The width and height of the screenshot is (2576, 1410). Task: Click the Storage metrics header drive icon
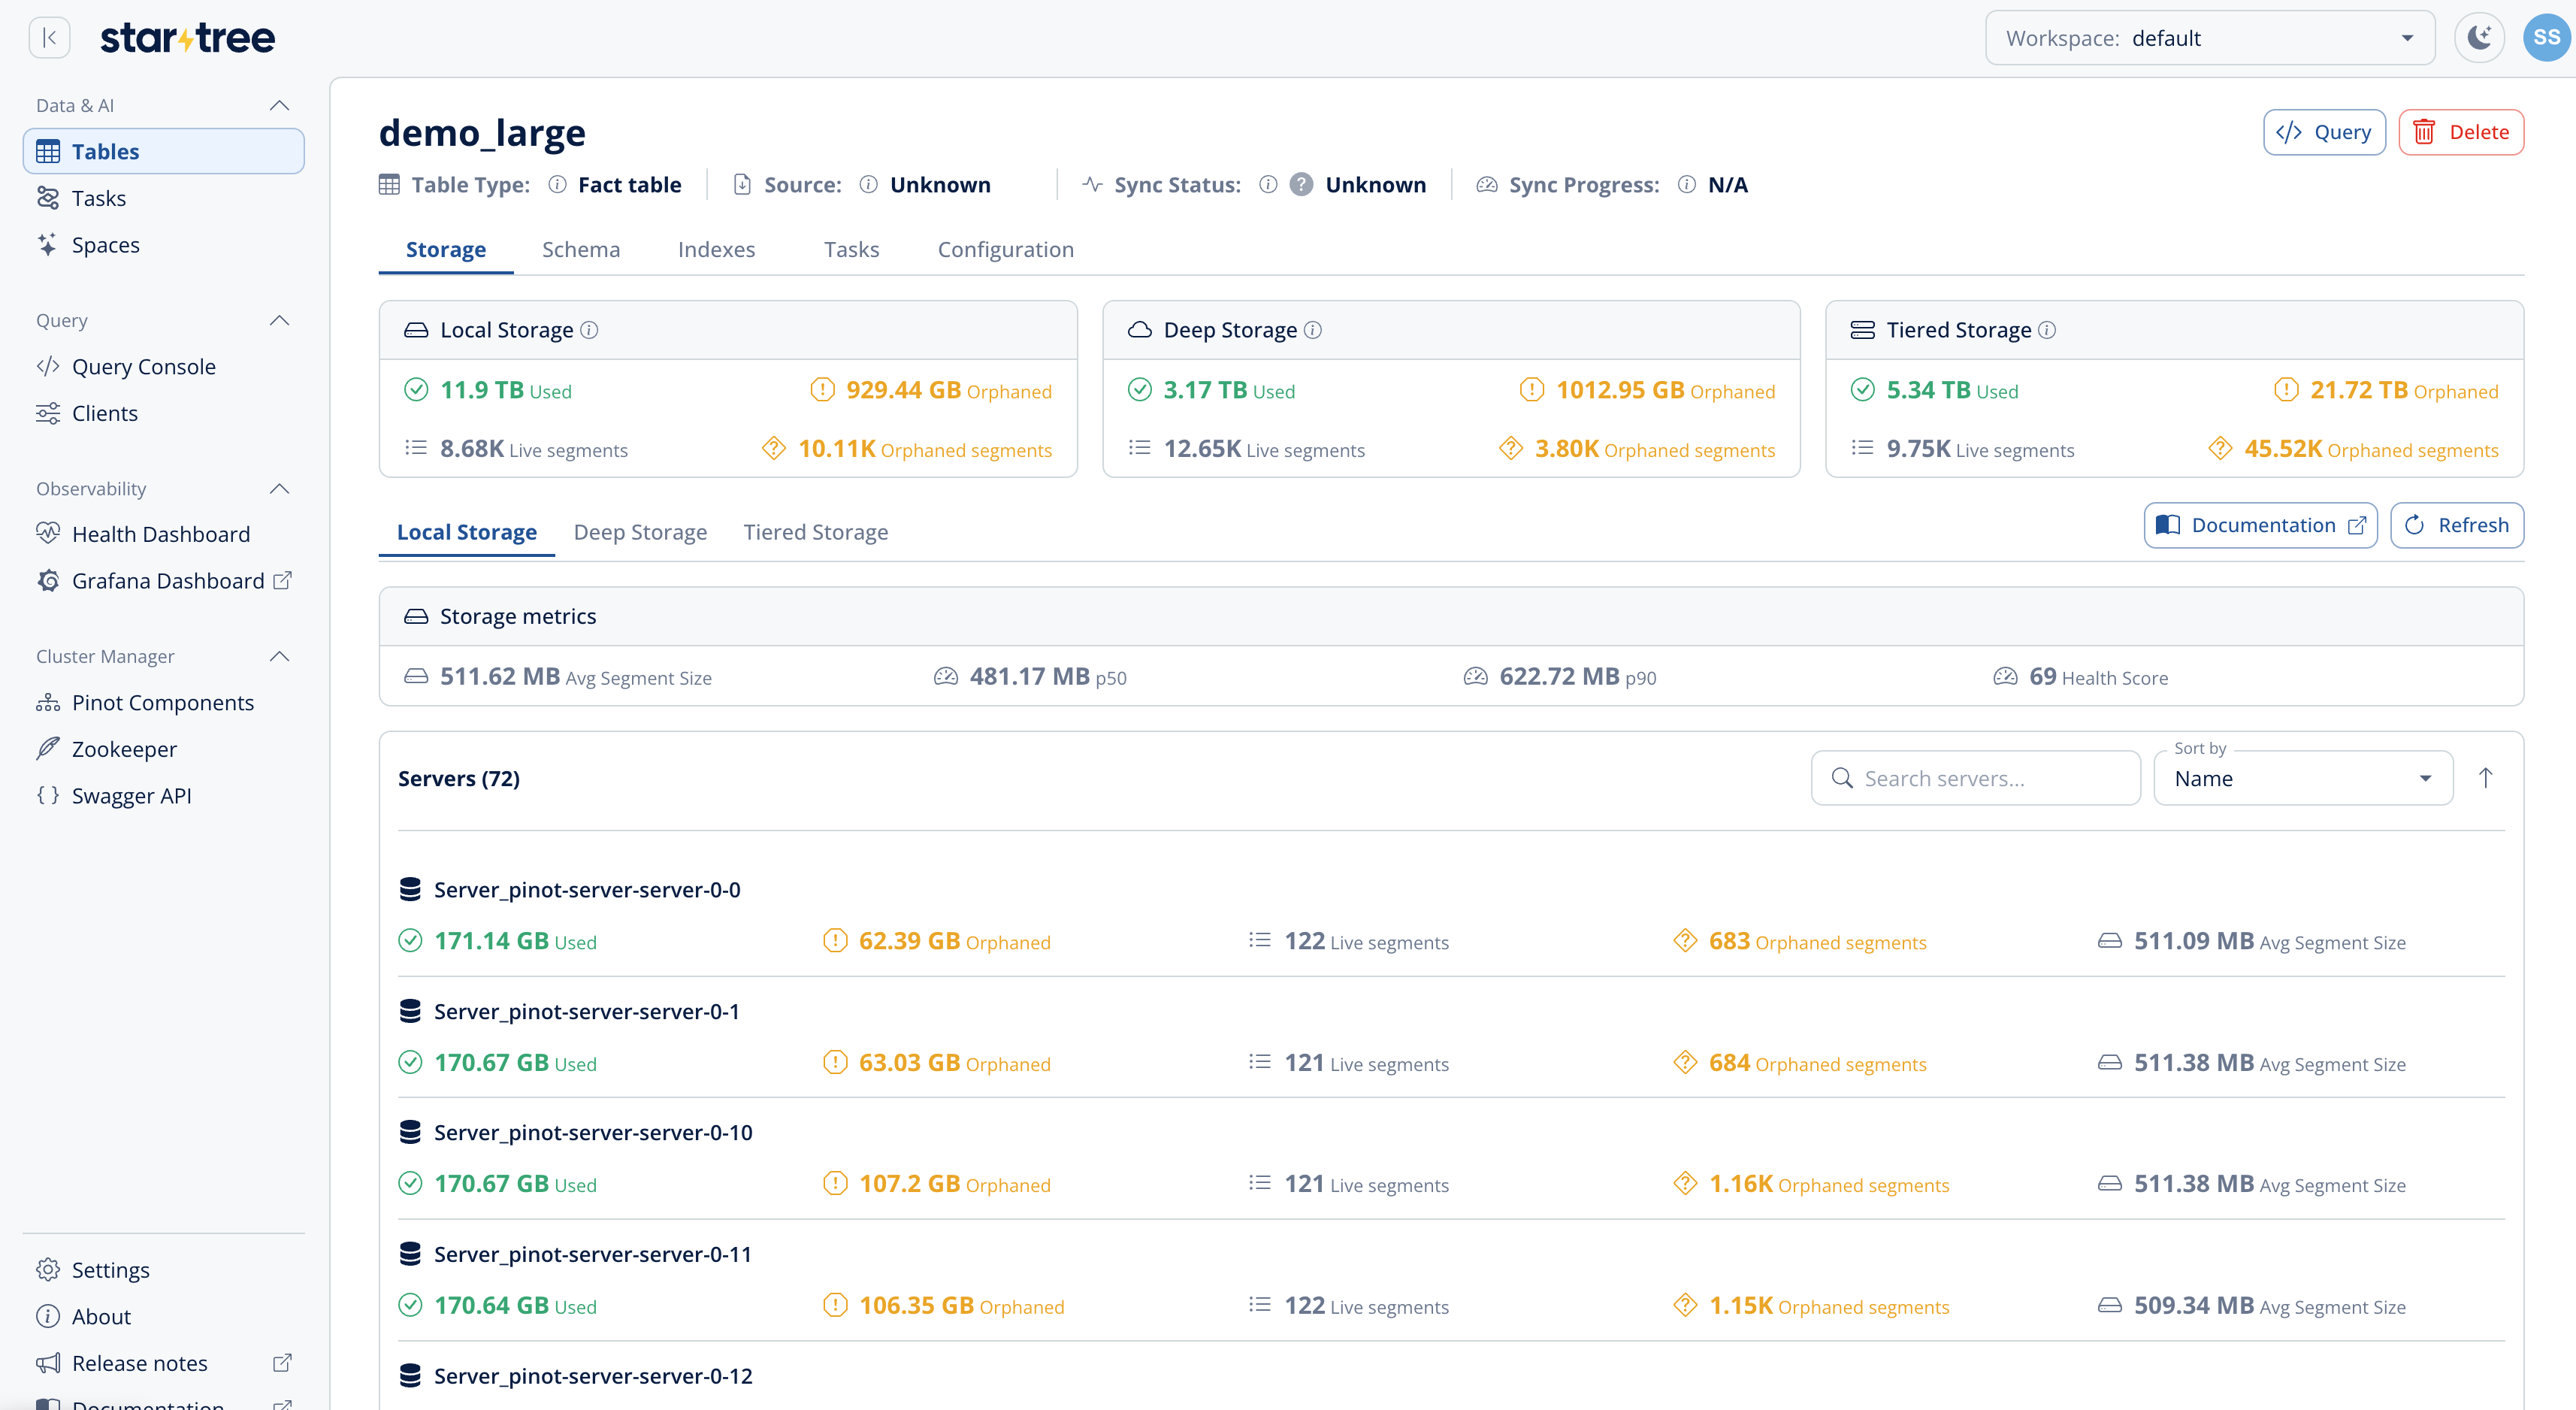pyautogui.click(x=416, y=616)
